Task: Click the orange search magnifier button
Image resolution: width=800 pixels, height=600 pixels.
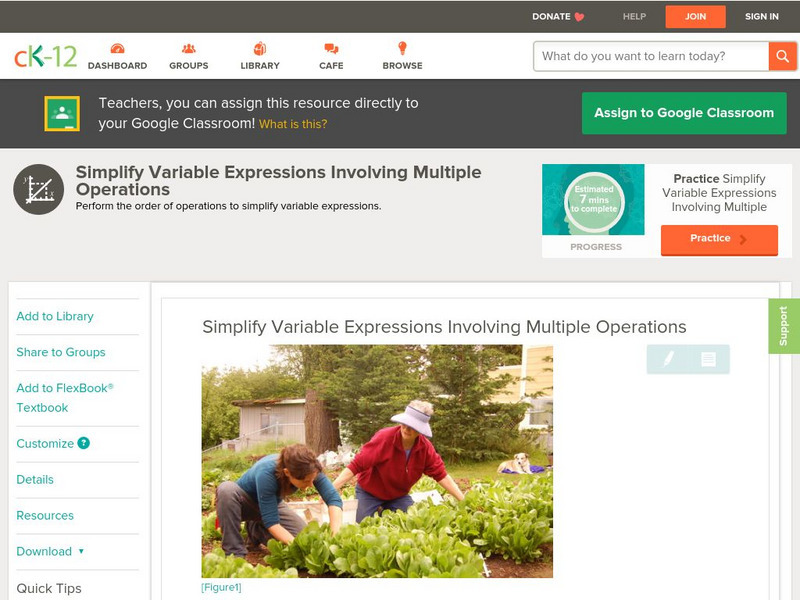Action: pyautogui.click(x=782, y=56)
